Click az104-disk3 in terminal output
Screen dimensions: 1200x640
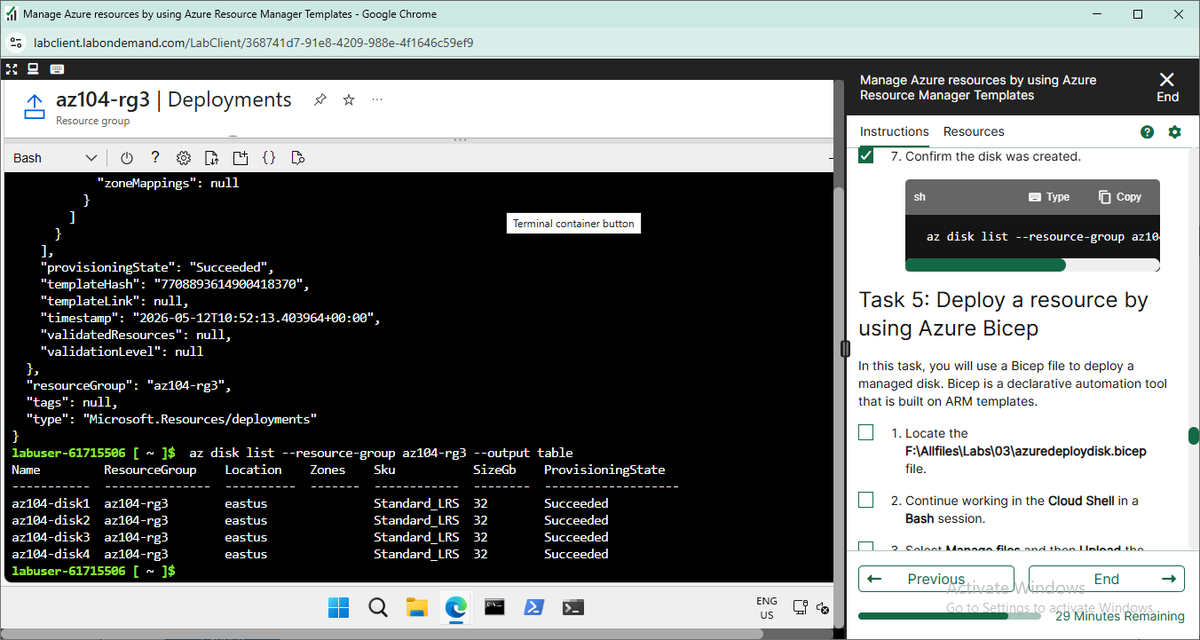point(51,537)
